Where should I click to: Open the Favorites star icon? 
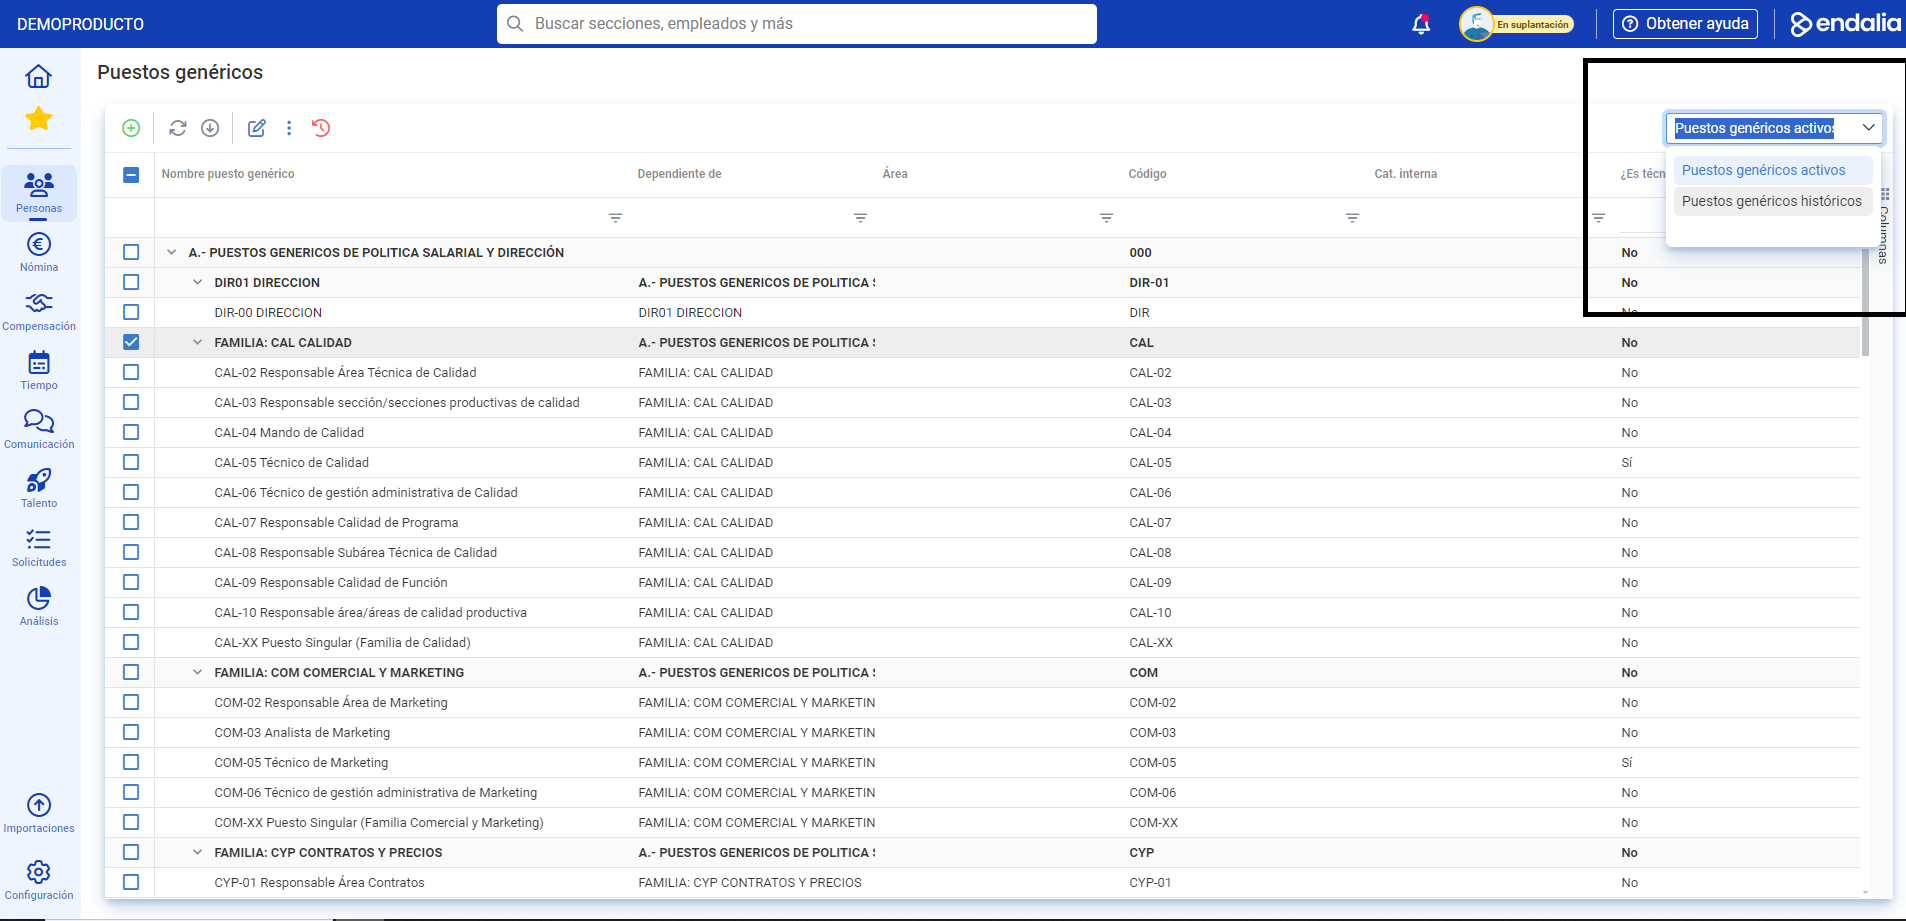pyautogui.click(x=38, y=118)
